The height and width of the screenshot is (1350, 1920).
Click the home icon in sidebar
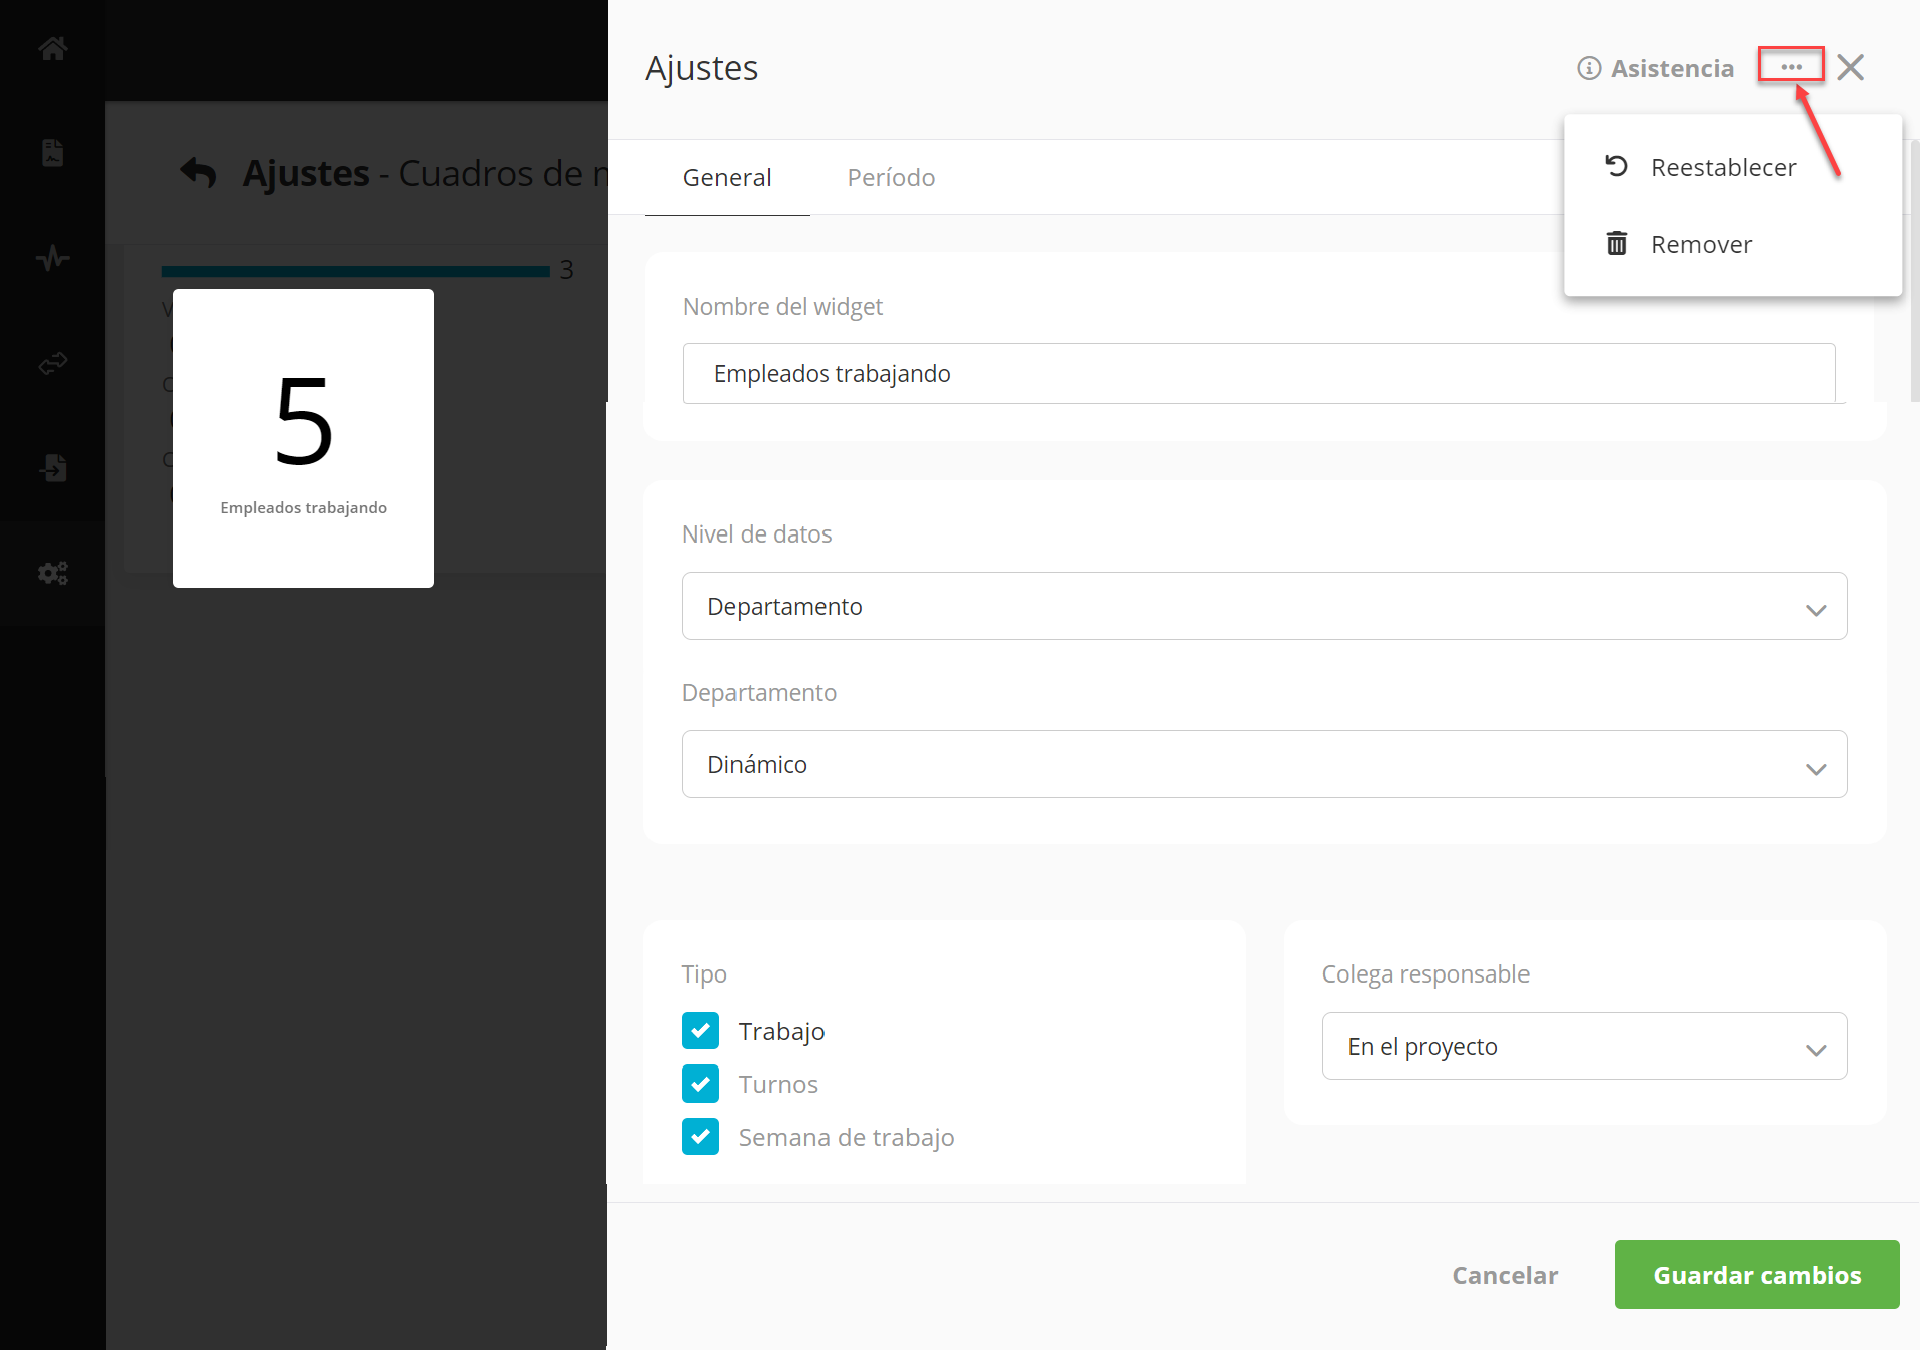[53, 48]
